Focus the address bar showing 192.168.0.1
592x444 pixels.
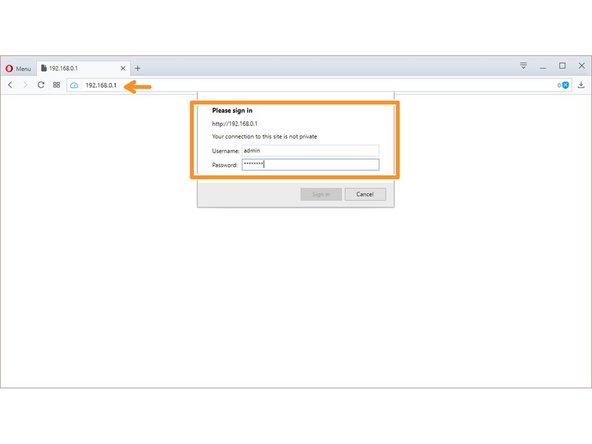319,85
